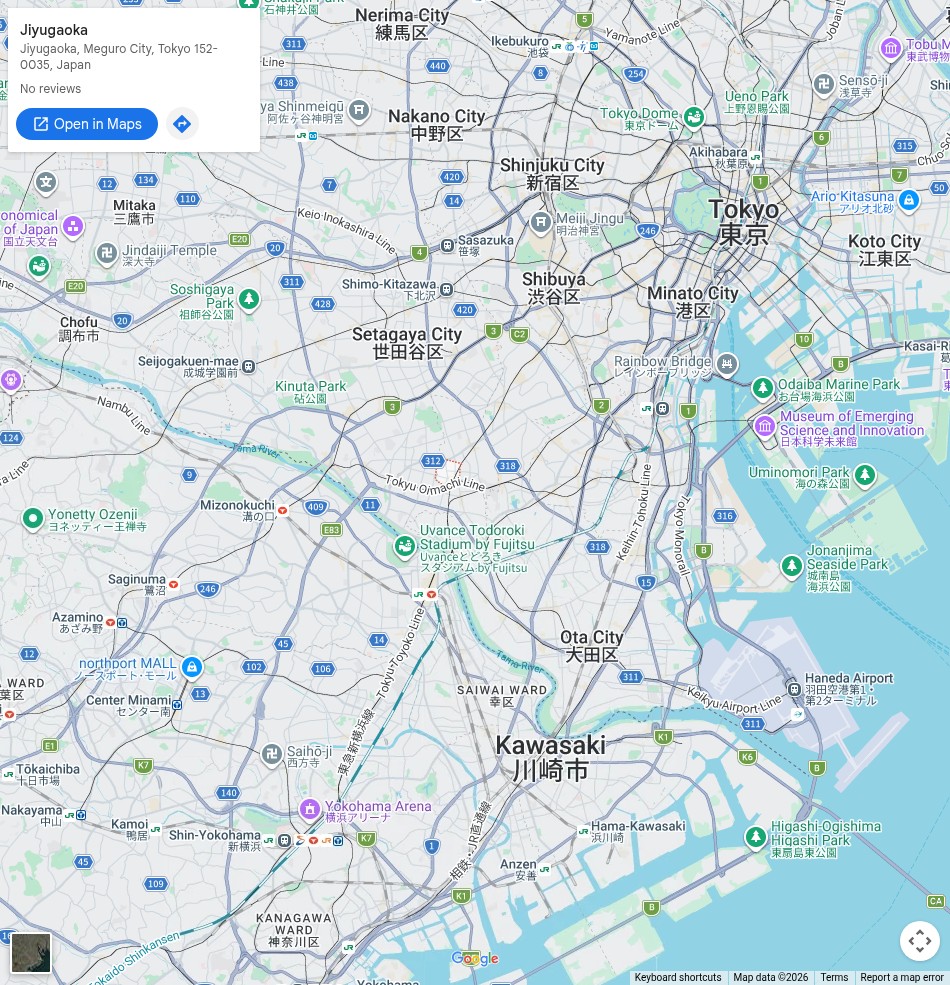Click the Ario Kitasuna shopping marker
The height and width of the screenshot is (985, 950).
coord(909,201)
